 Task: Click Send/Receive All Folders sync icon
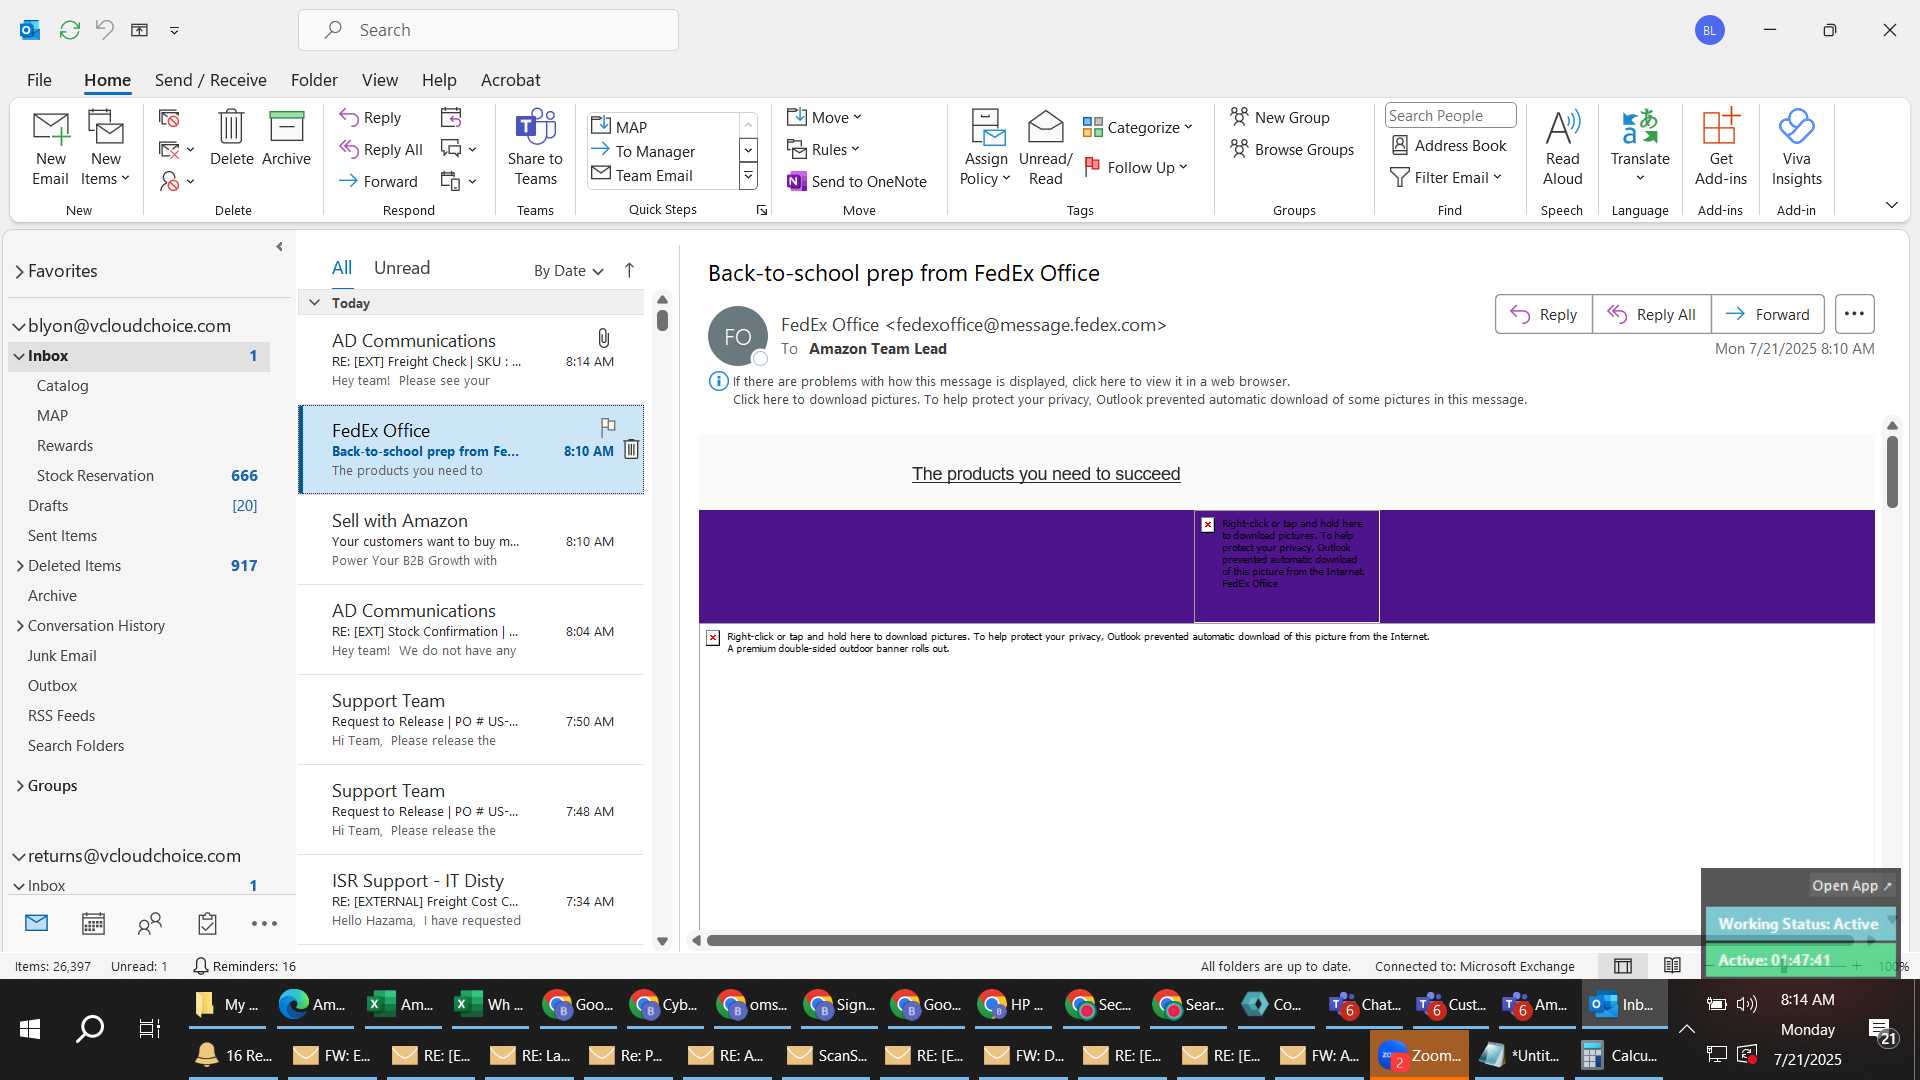69,30
